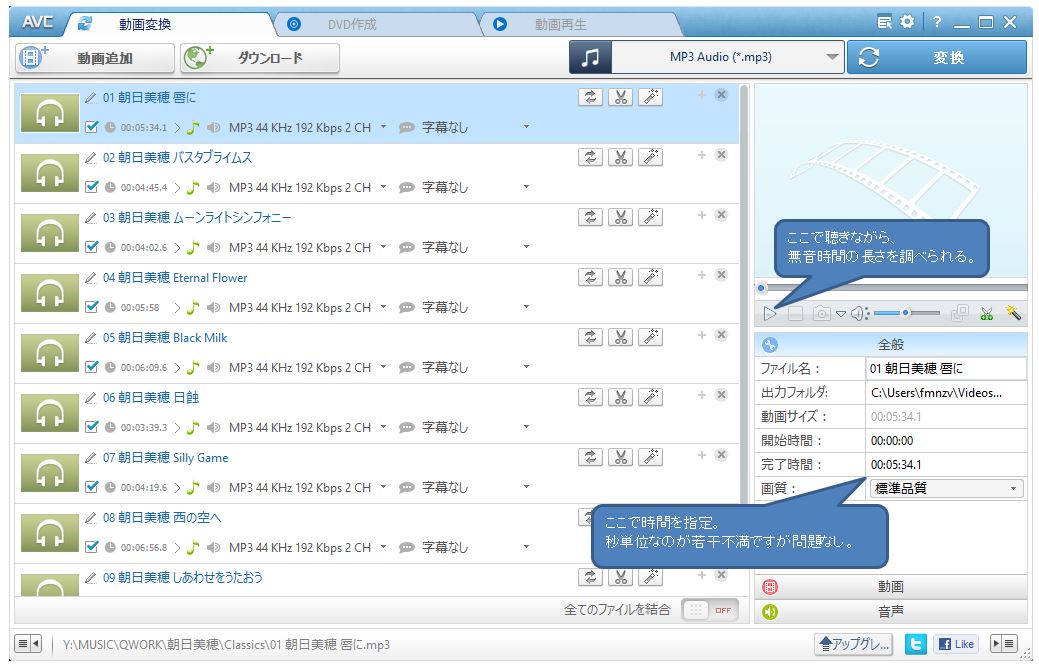Open the 字幕なし subtitle dropdown for track 07

coord(526,487)
